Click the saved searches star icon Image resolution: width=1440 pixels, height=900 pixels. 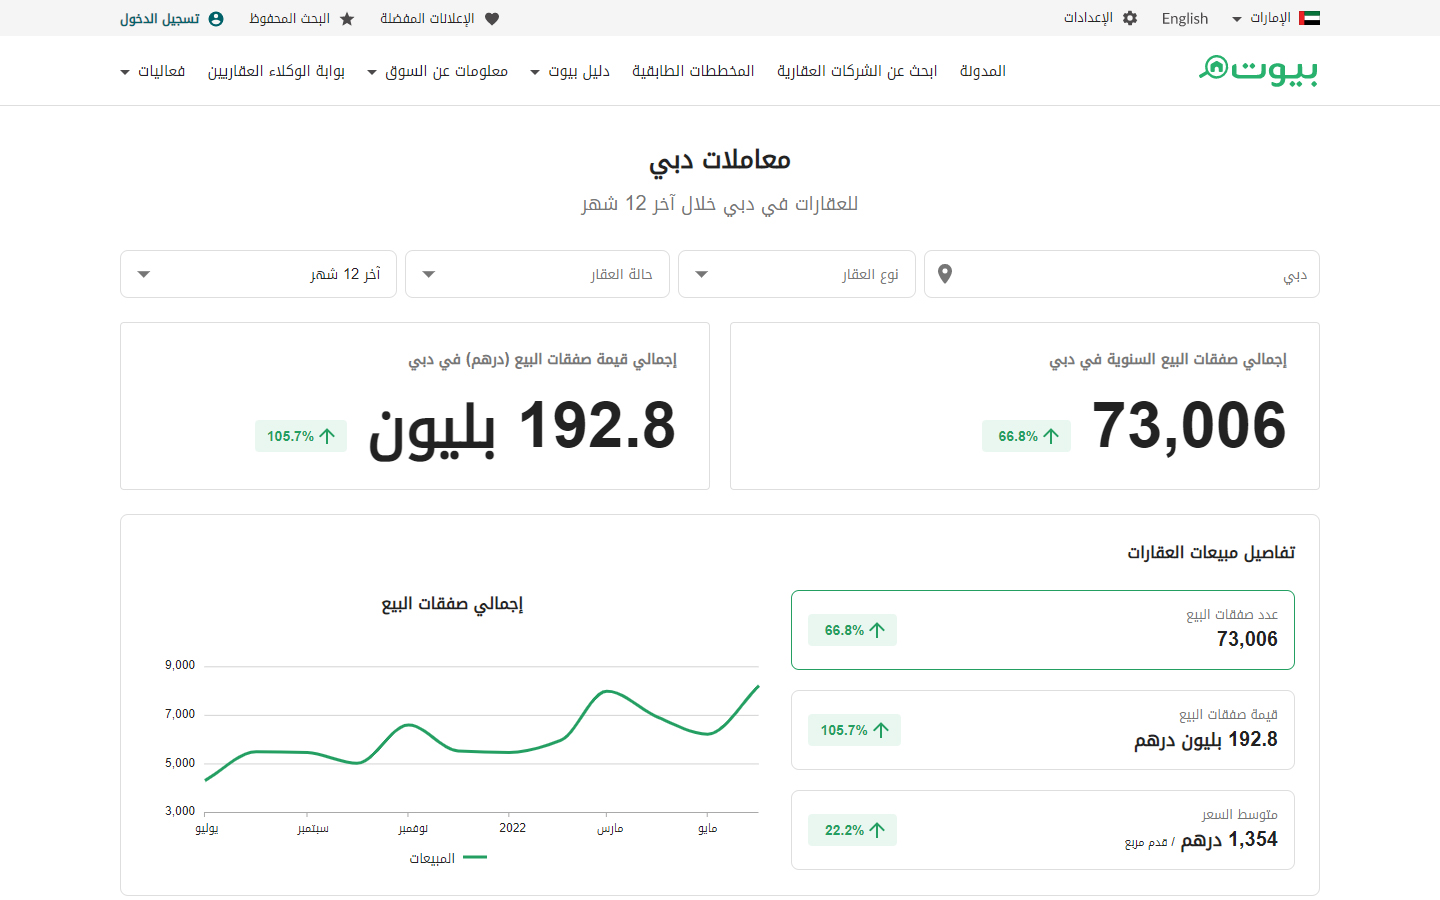coord(347,18)
